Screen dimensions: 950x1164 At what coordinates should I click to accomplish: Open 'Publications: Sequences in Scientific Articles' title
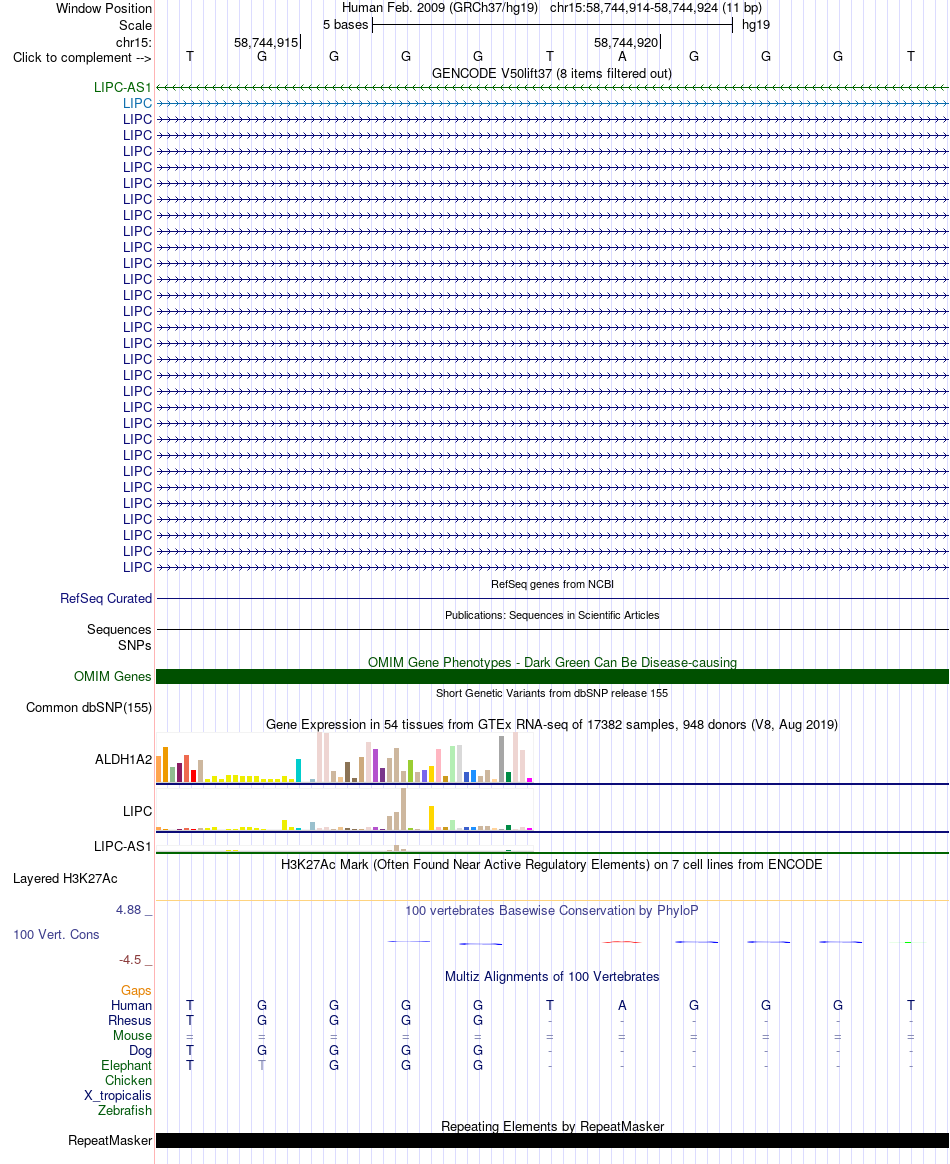[x=552, y=615]
